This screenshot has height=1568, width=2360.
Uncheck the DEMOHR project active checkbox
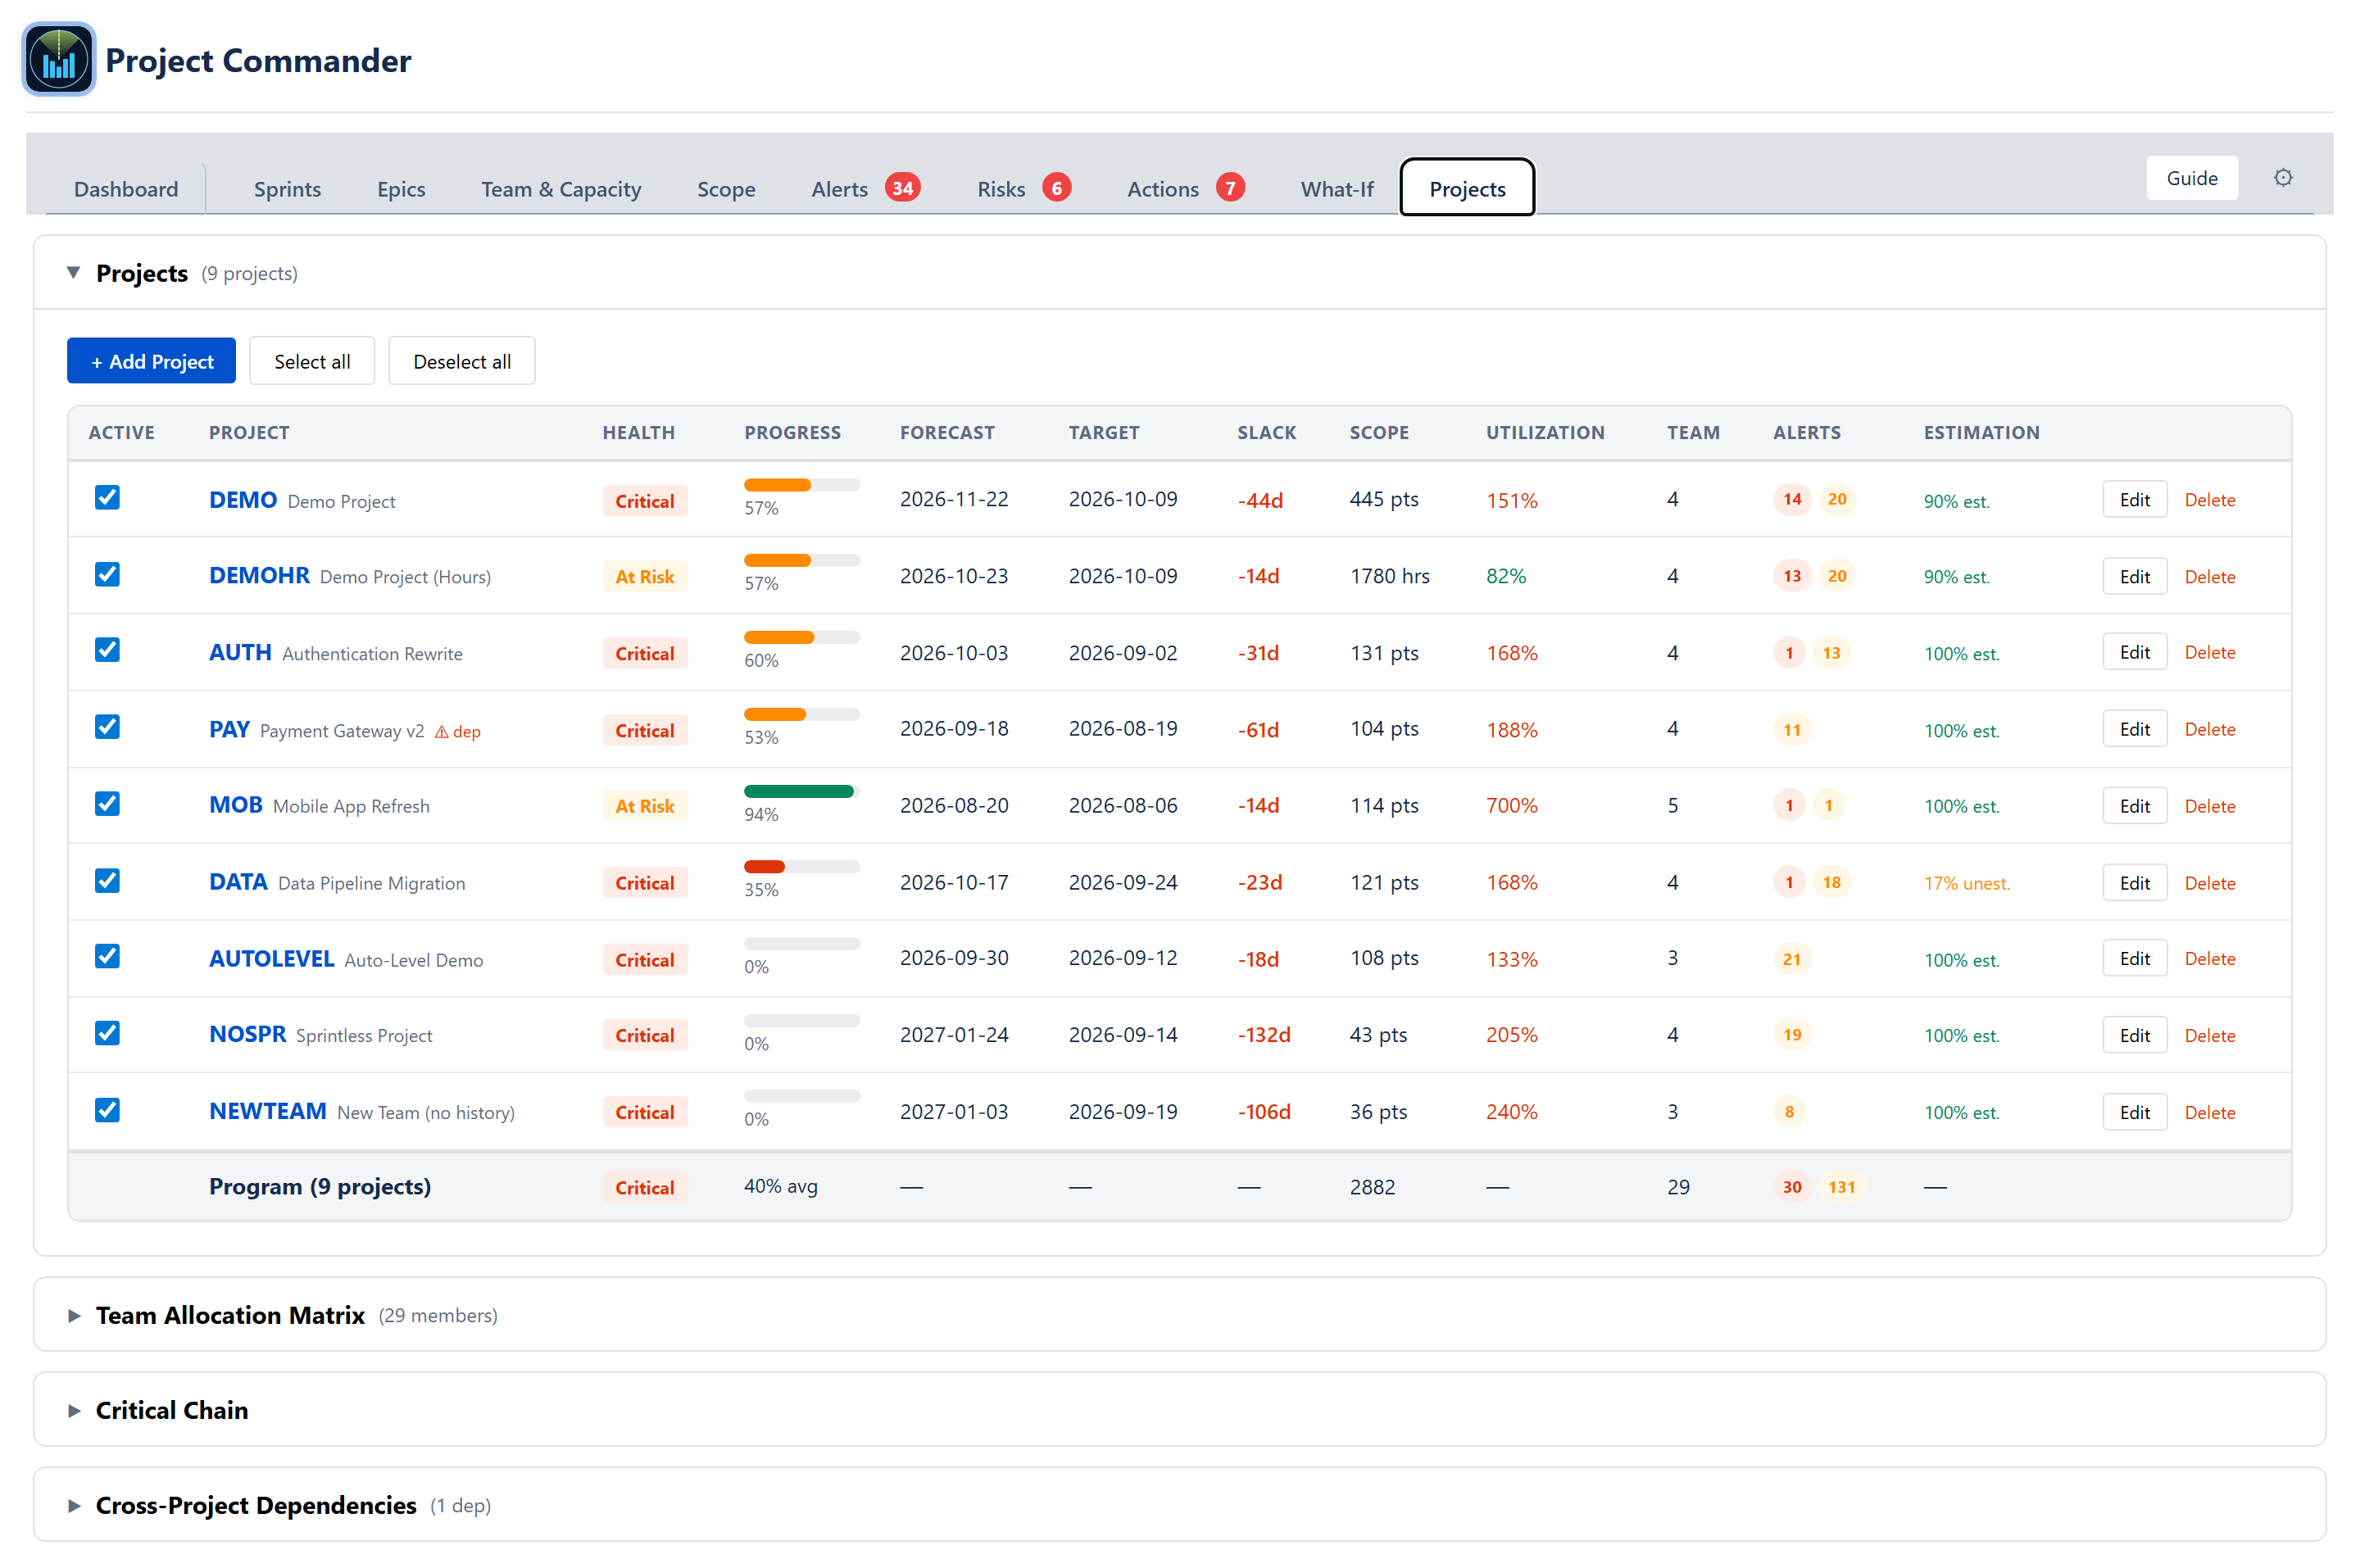coord(107,574)
